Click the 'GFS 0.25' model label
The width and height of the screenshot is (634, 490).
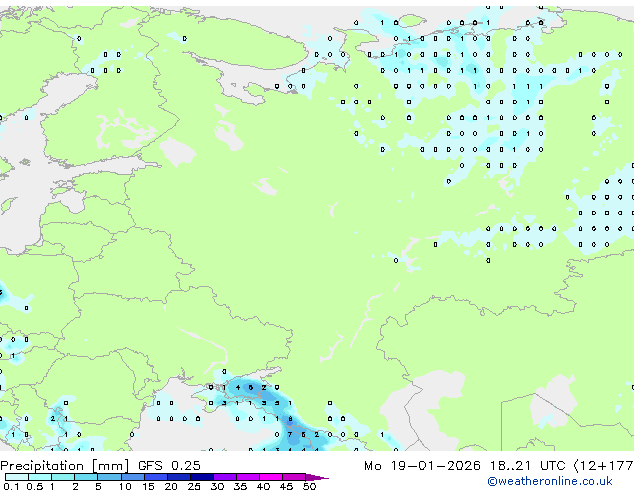tap(169, 466)
